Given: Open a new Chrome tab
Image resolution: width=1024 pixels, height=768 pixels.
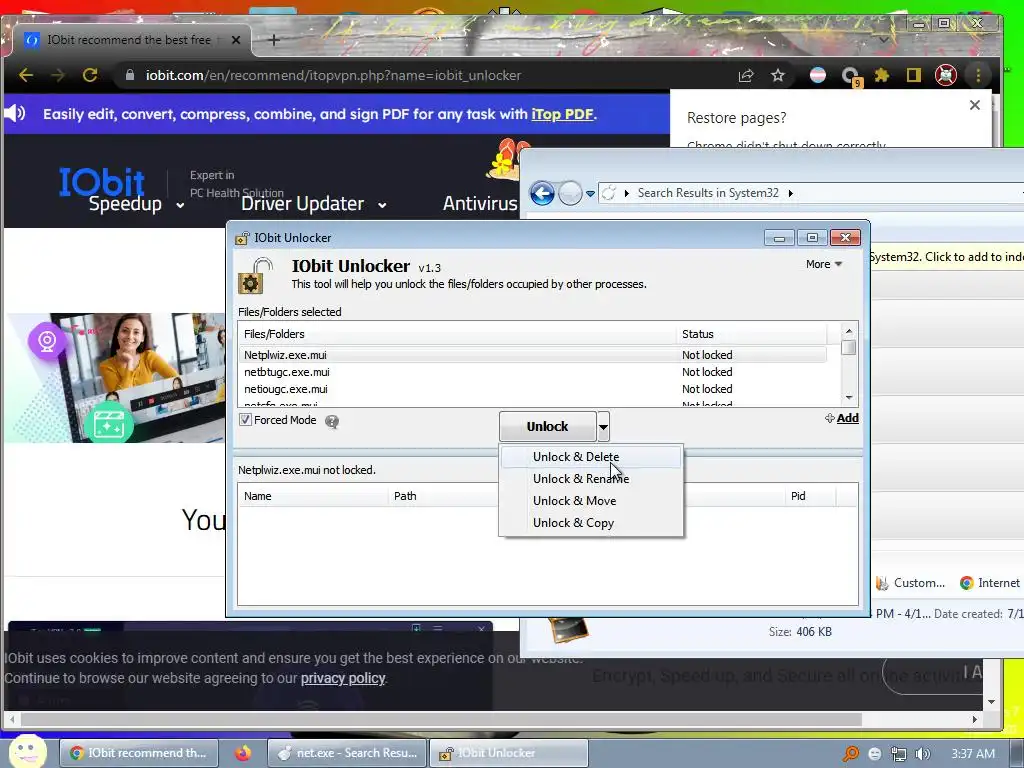Looking at the screenshot, I should coord(274,40).
